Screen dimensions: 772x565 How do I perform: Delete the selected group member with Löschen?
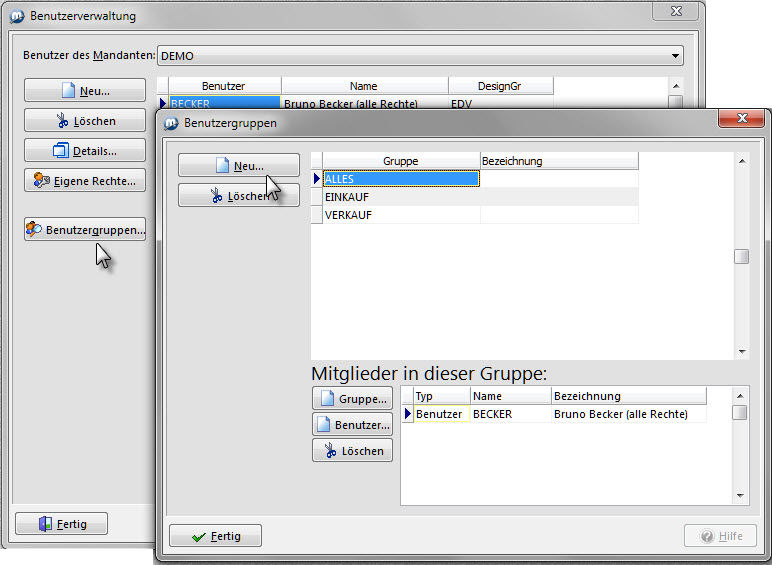352,451
